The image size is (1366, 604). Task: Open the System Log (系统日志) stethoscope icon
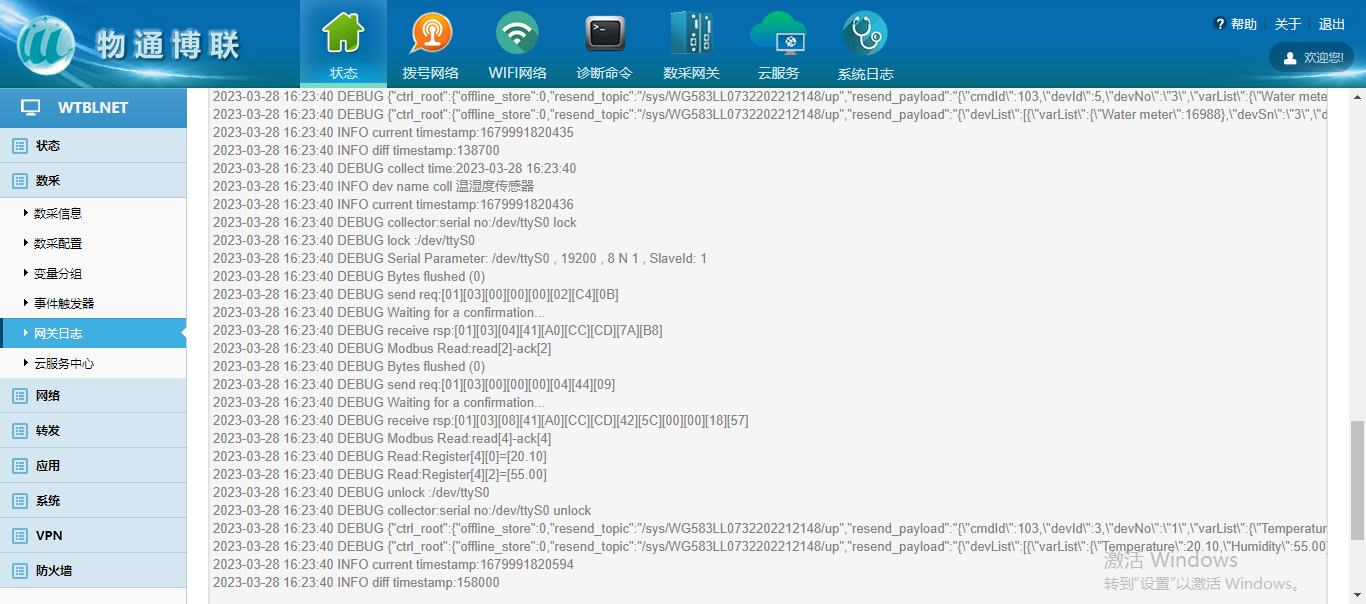pos(865,35)
